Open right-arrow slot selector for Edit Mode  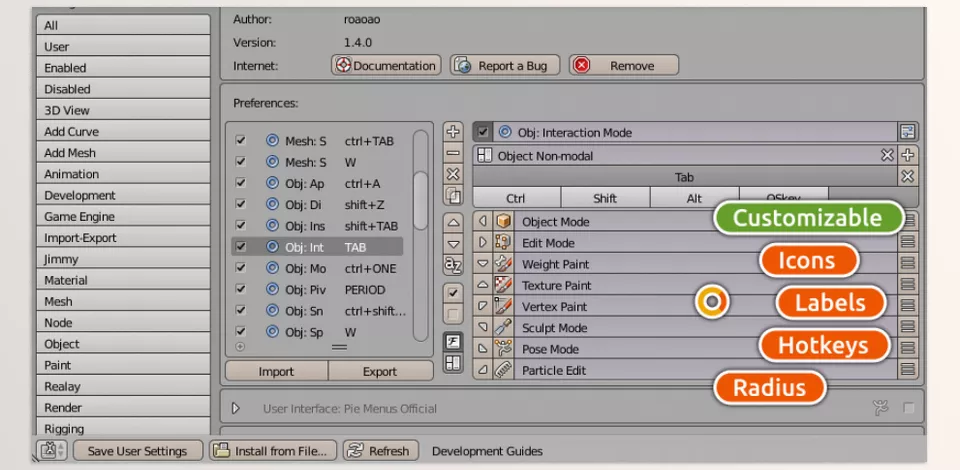coord(483,243)
